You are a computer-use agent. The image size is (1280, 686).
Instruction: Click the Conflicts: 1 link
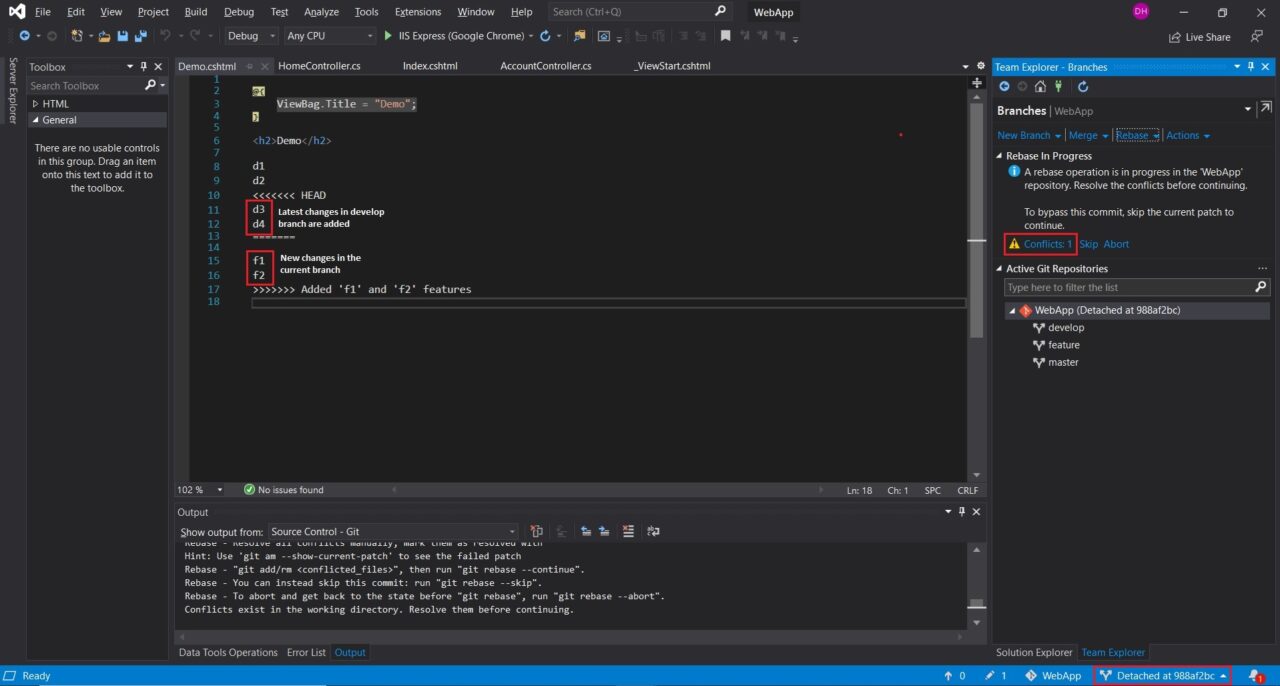tap(1046, 243)
